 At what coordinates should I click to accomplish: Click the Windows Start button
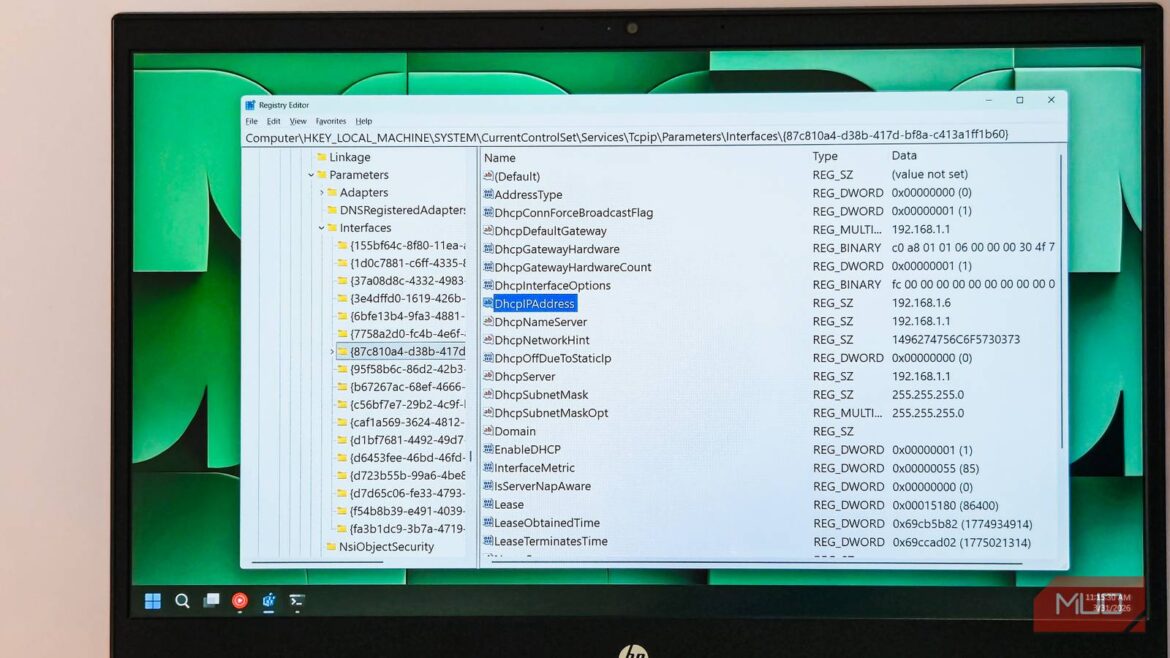(152, 600)
